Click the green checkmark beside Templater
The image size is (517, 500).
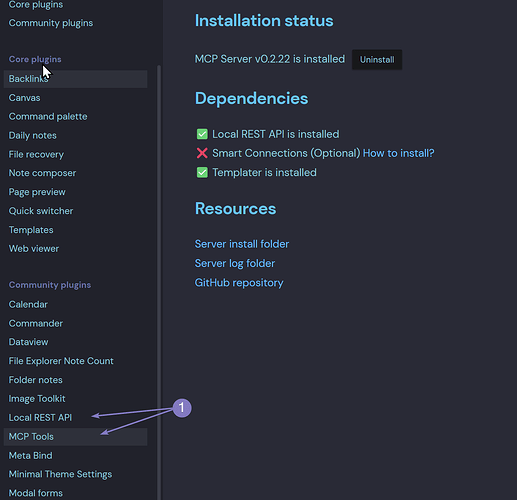point(202,173)
